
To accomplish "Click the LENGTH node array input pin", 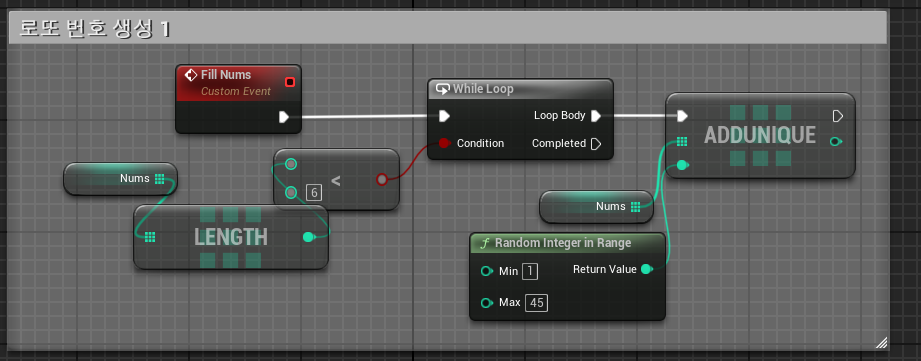I will 150,237.
